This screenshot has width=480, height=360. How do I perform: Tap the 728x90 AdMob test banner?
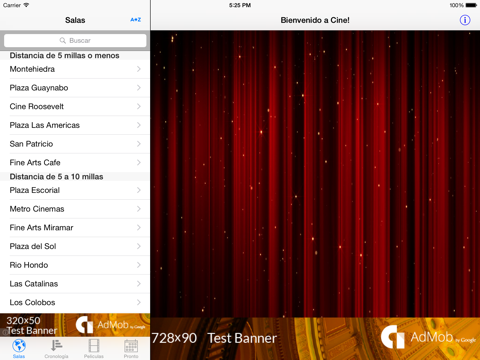pos(315,339)
